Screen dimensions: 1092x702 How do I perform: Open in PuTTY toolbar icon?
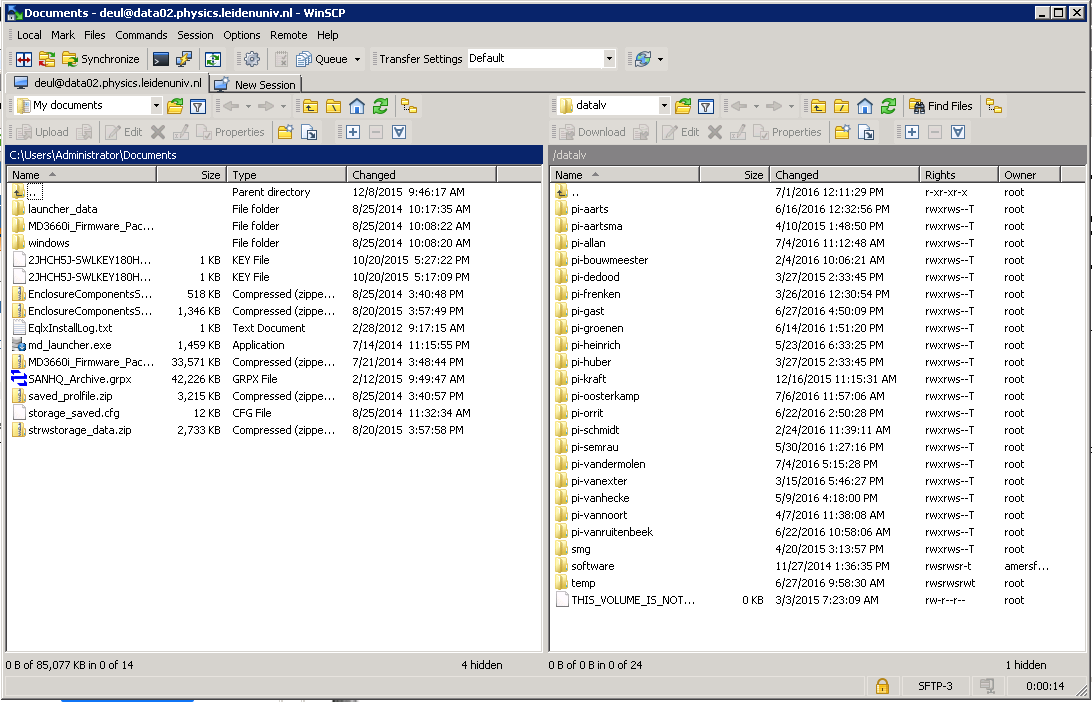184,59
